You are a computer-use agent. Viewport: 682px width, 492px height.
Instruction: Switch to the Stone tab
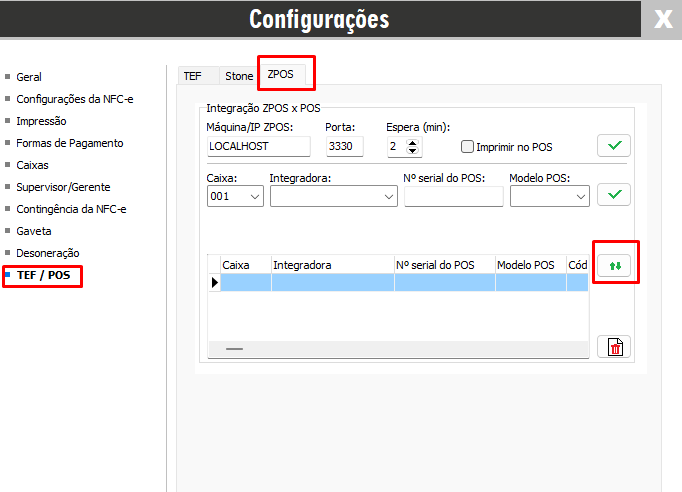pyautogui.click(x=238, y=76)
